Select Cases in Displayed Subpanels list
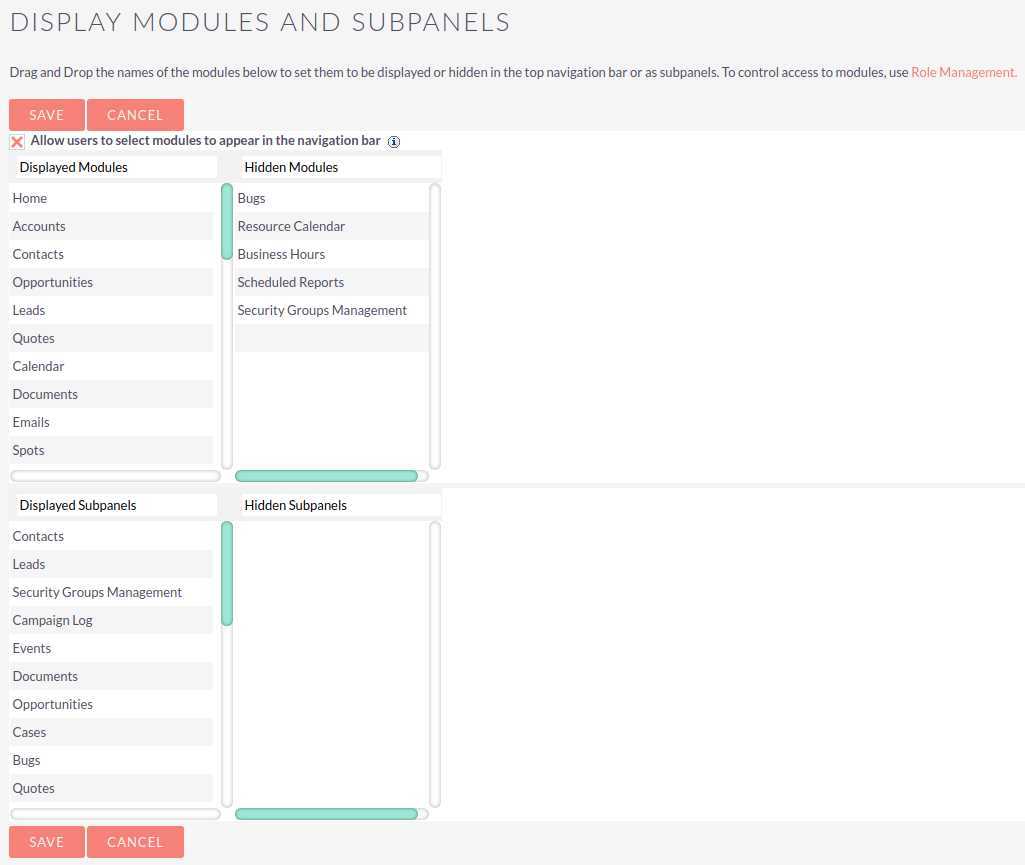Viewport: 1025px width, 865px height. [x=30, y=732]
